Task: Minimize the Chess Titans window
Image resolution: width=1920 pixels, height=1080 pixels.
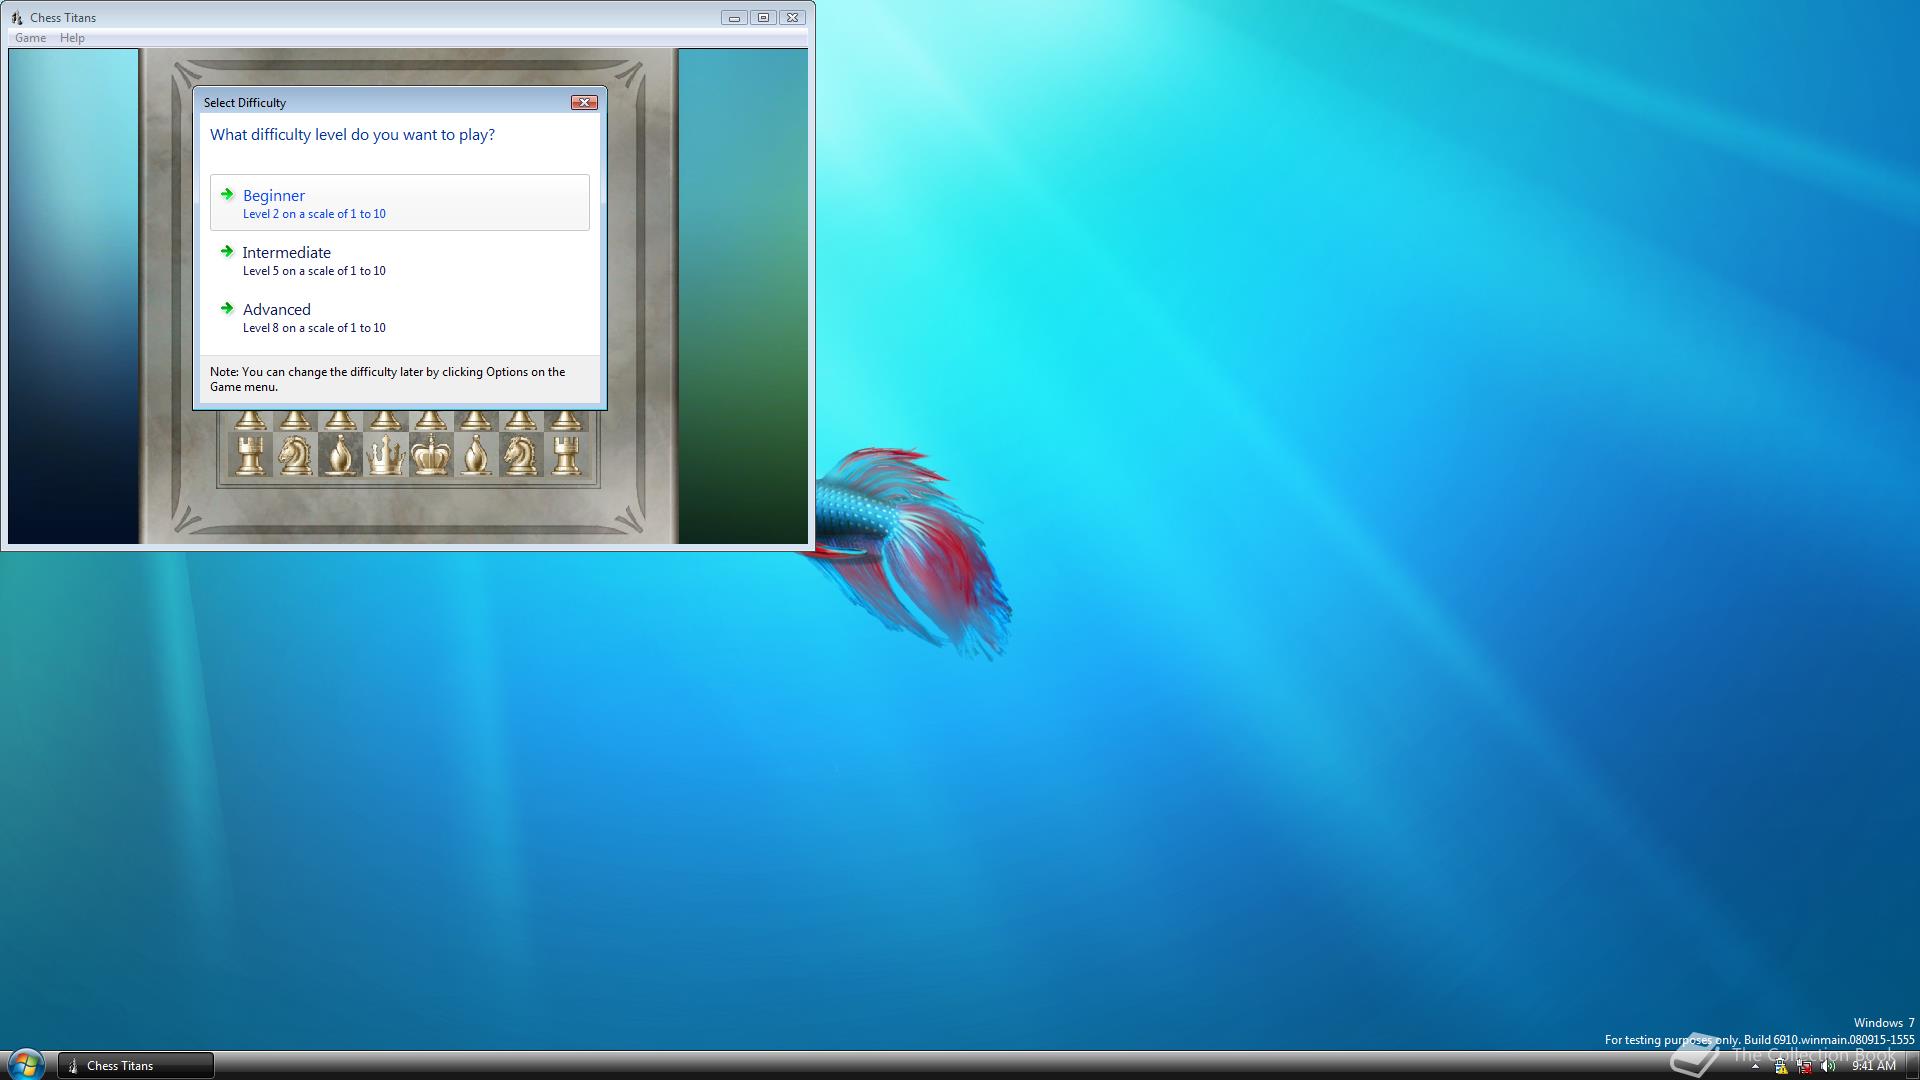Action: pos(734,17)
